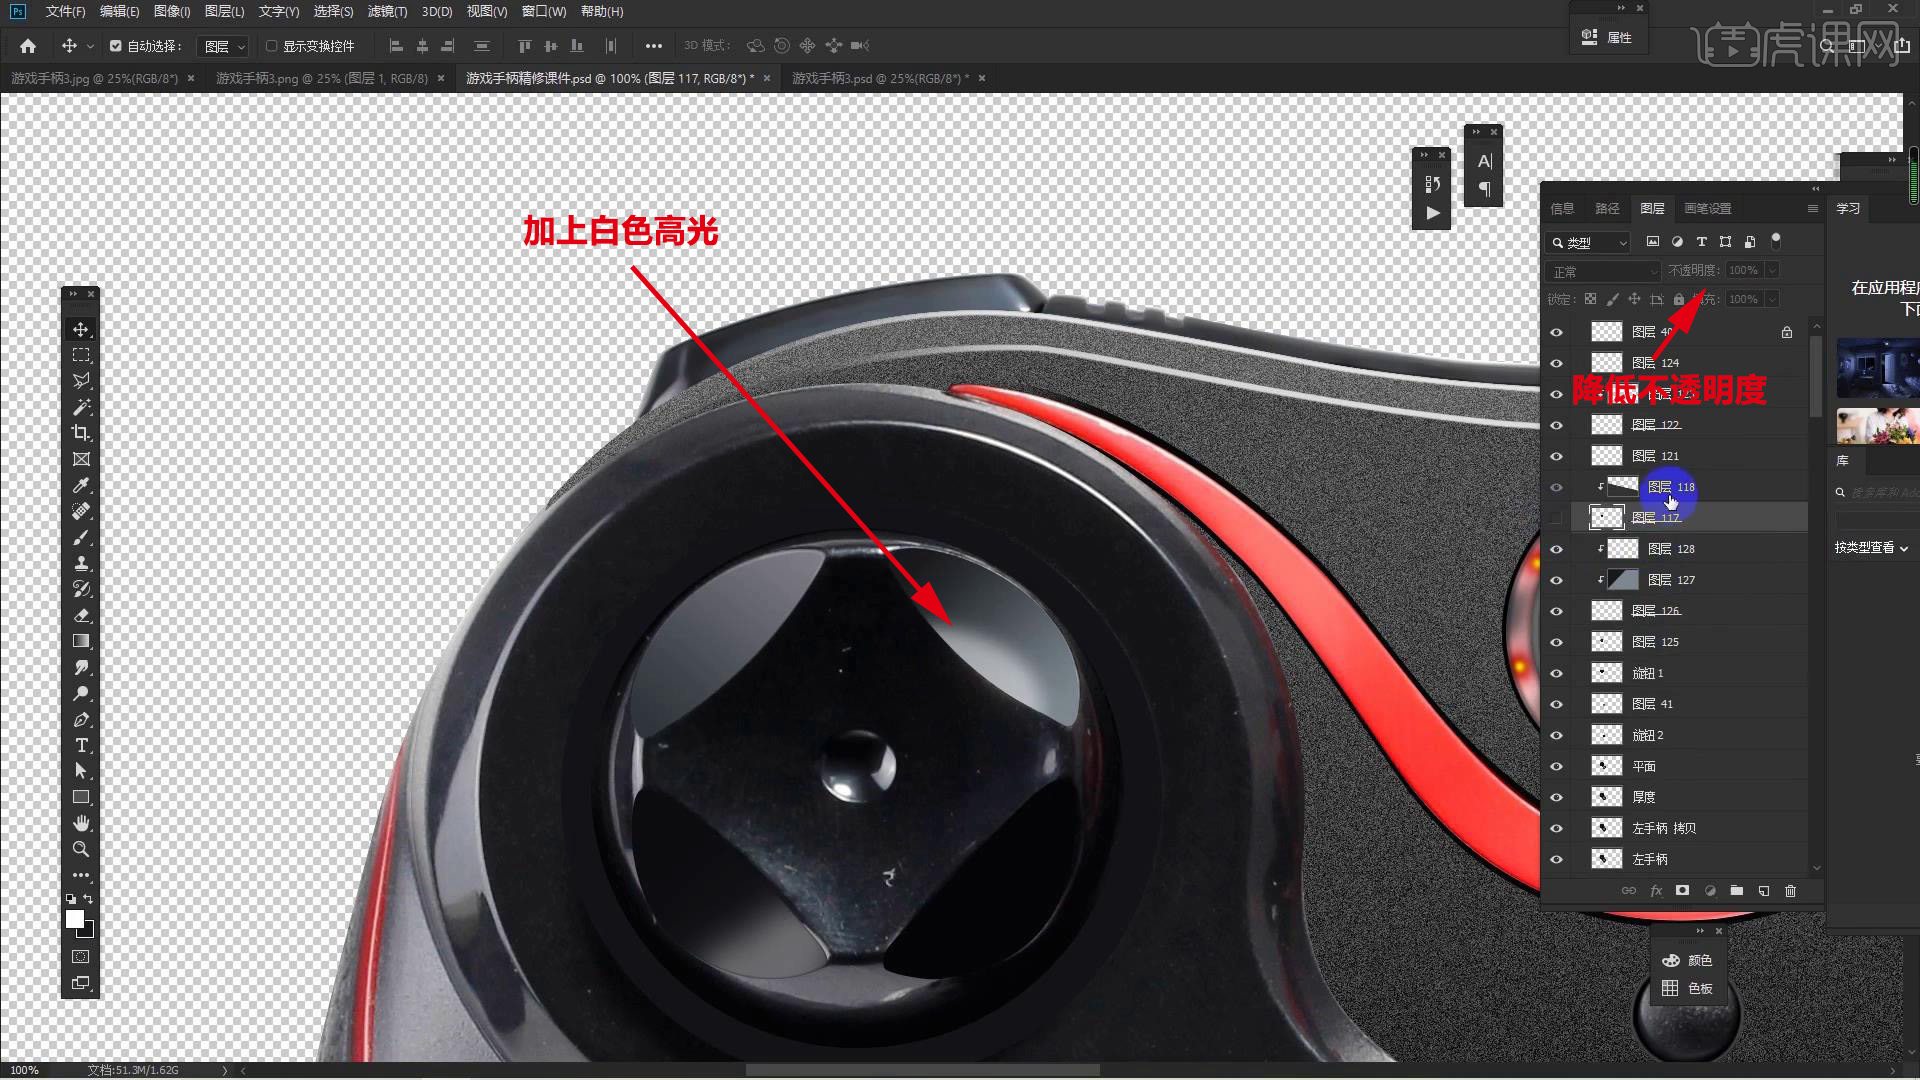This screenshot has height=1080, width=1920.
Task: Select the 左手柄 拷贝 layer
Action: click(x=1664, y=828)
